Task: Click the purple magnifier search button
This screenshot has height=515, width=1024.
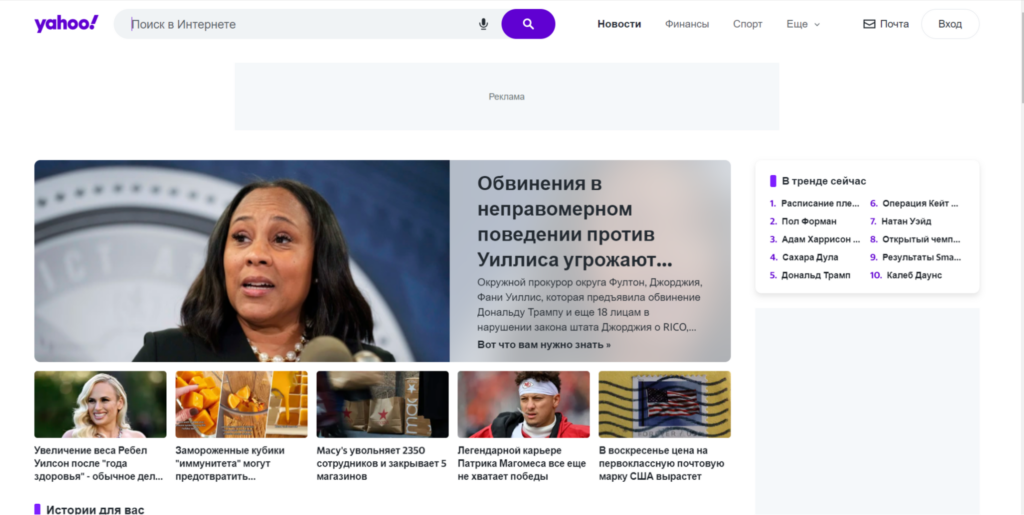Action: tap(528, 24)
